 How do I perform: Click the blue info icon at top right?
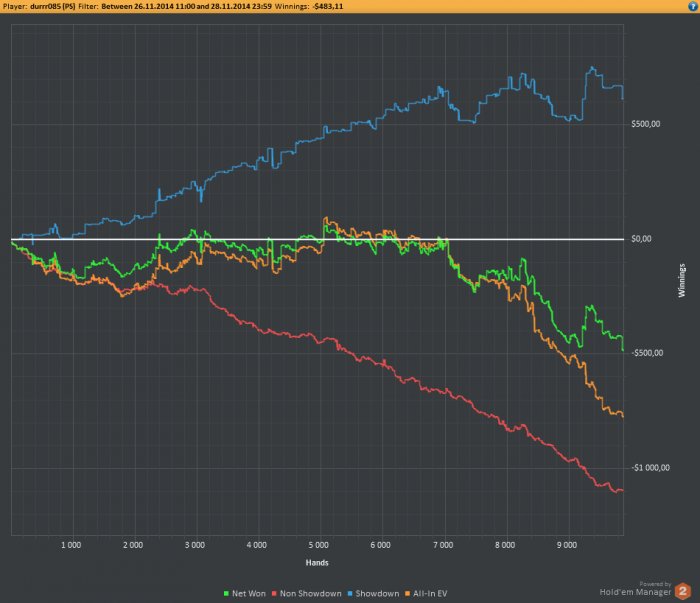(x=693, y=6)
